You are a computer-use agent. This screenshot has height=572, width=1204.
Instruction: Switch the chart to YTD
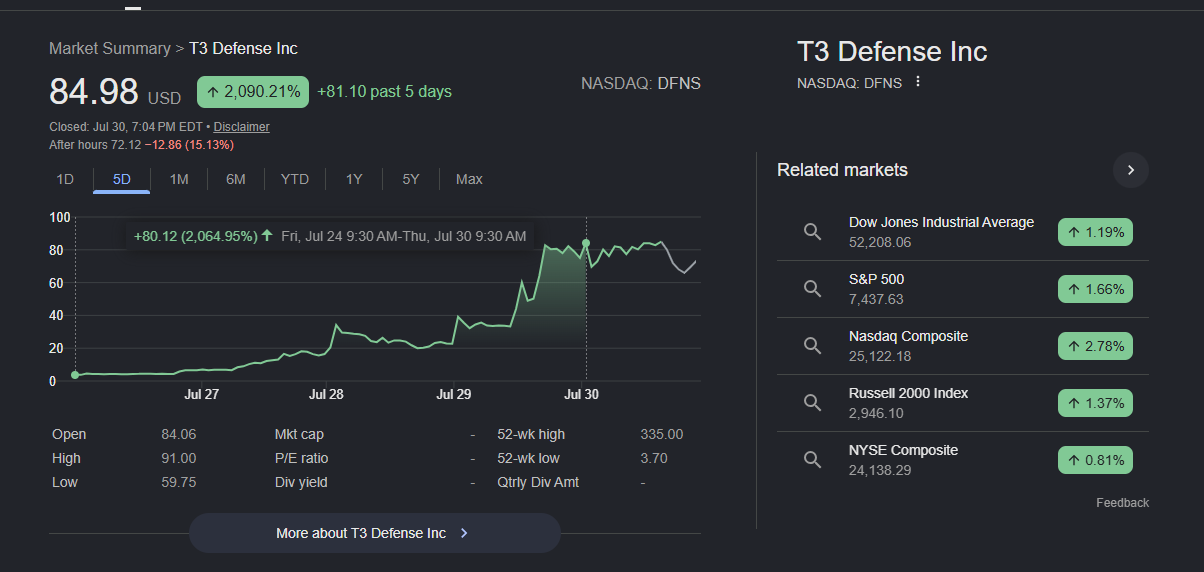pyautogui.click(x=295, y=179)
